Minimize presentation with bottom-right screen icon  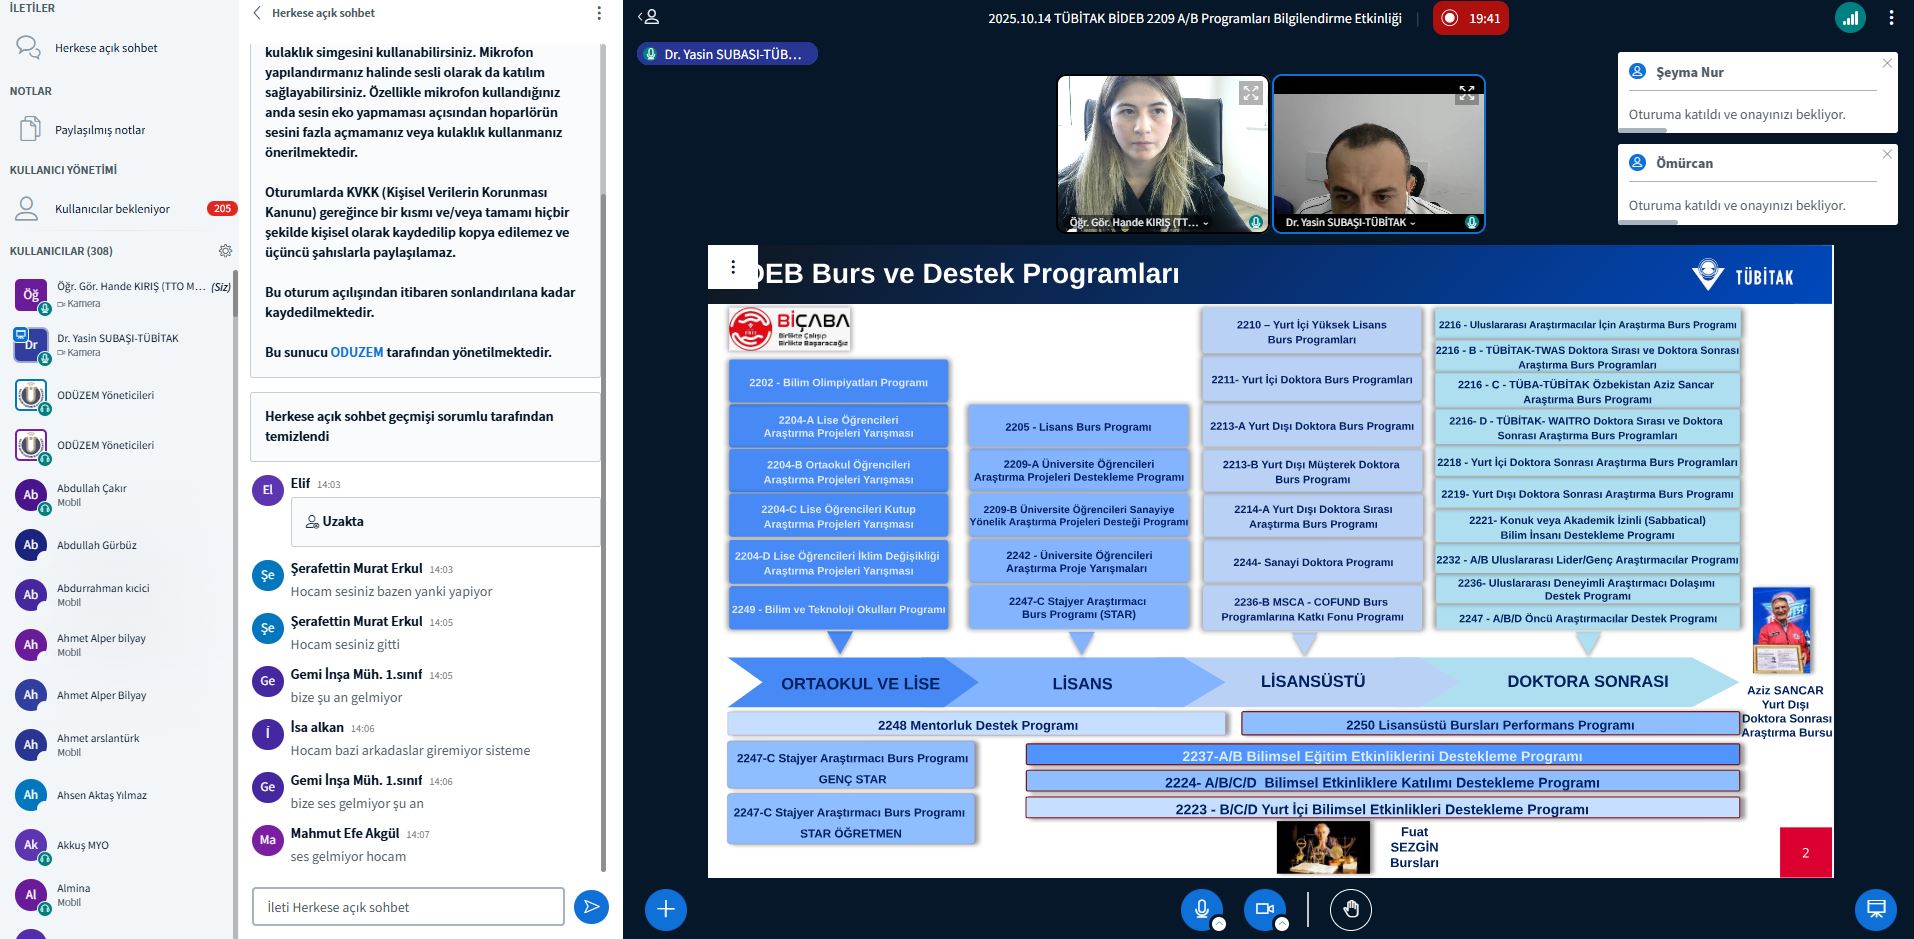click(1875, 909)
